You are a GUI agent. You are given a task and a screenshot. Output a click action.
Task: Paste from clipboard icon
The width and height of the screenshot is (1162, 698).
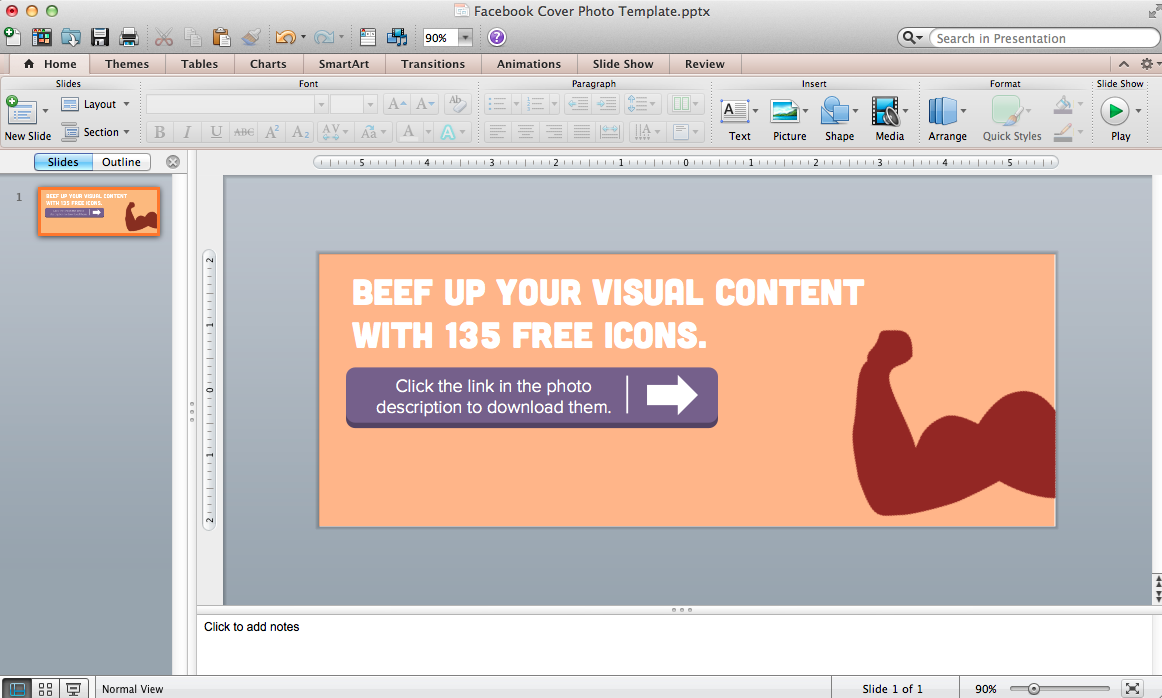click(221, 37)
